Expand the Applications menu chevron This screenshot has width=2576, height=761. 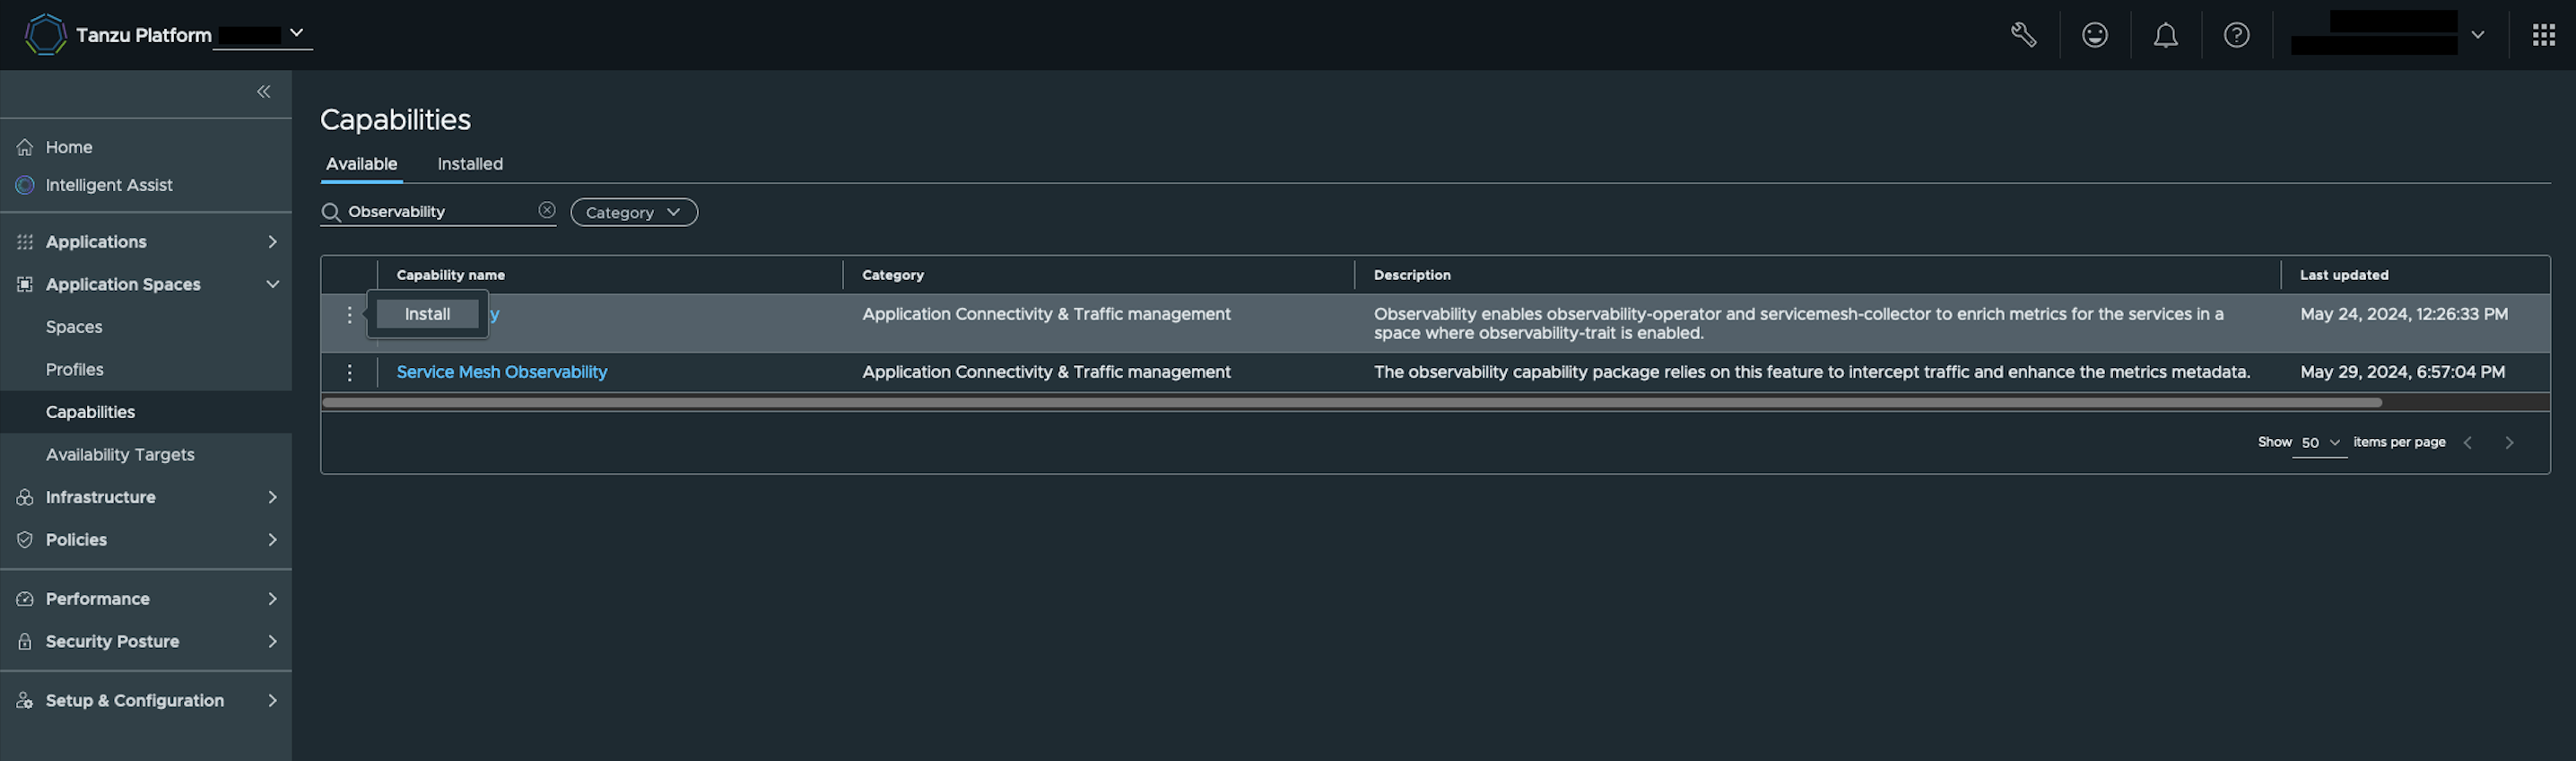click(x=272, y=242)
